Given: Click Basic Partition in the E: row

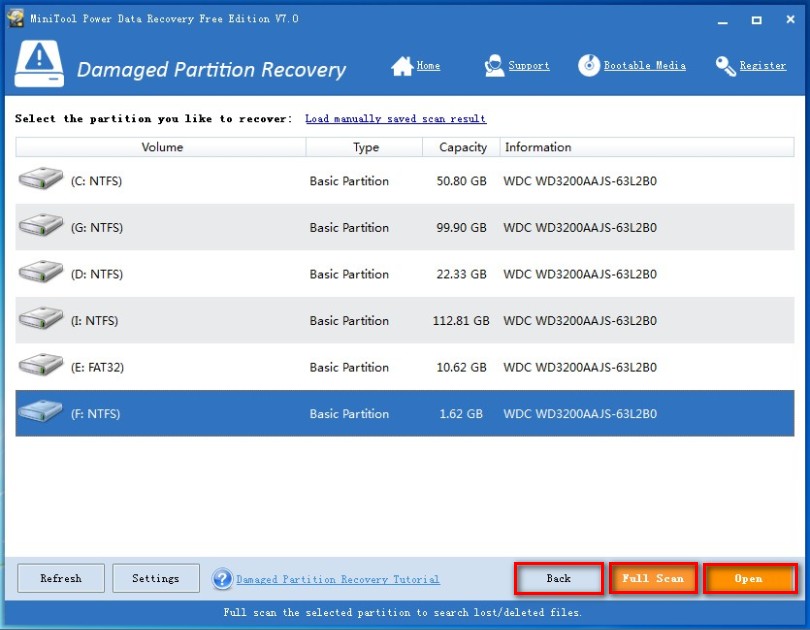Looking at the screenshot, I should coord(349,368).
